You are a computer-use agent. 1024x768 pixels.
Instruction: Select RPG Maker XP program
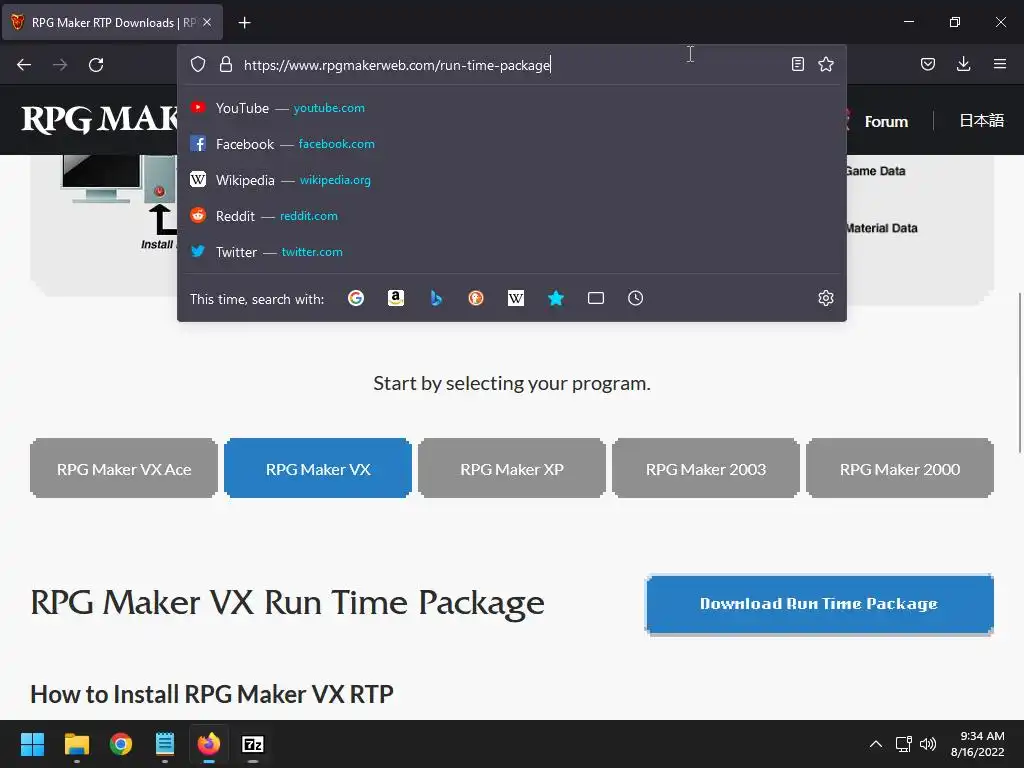(x=512, y=469)
